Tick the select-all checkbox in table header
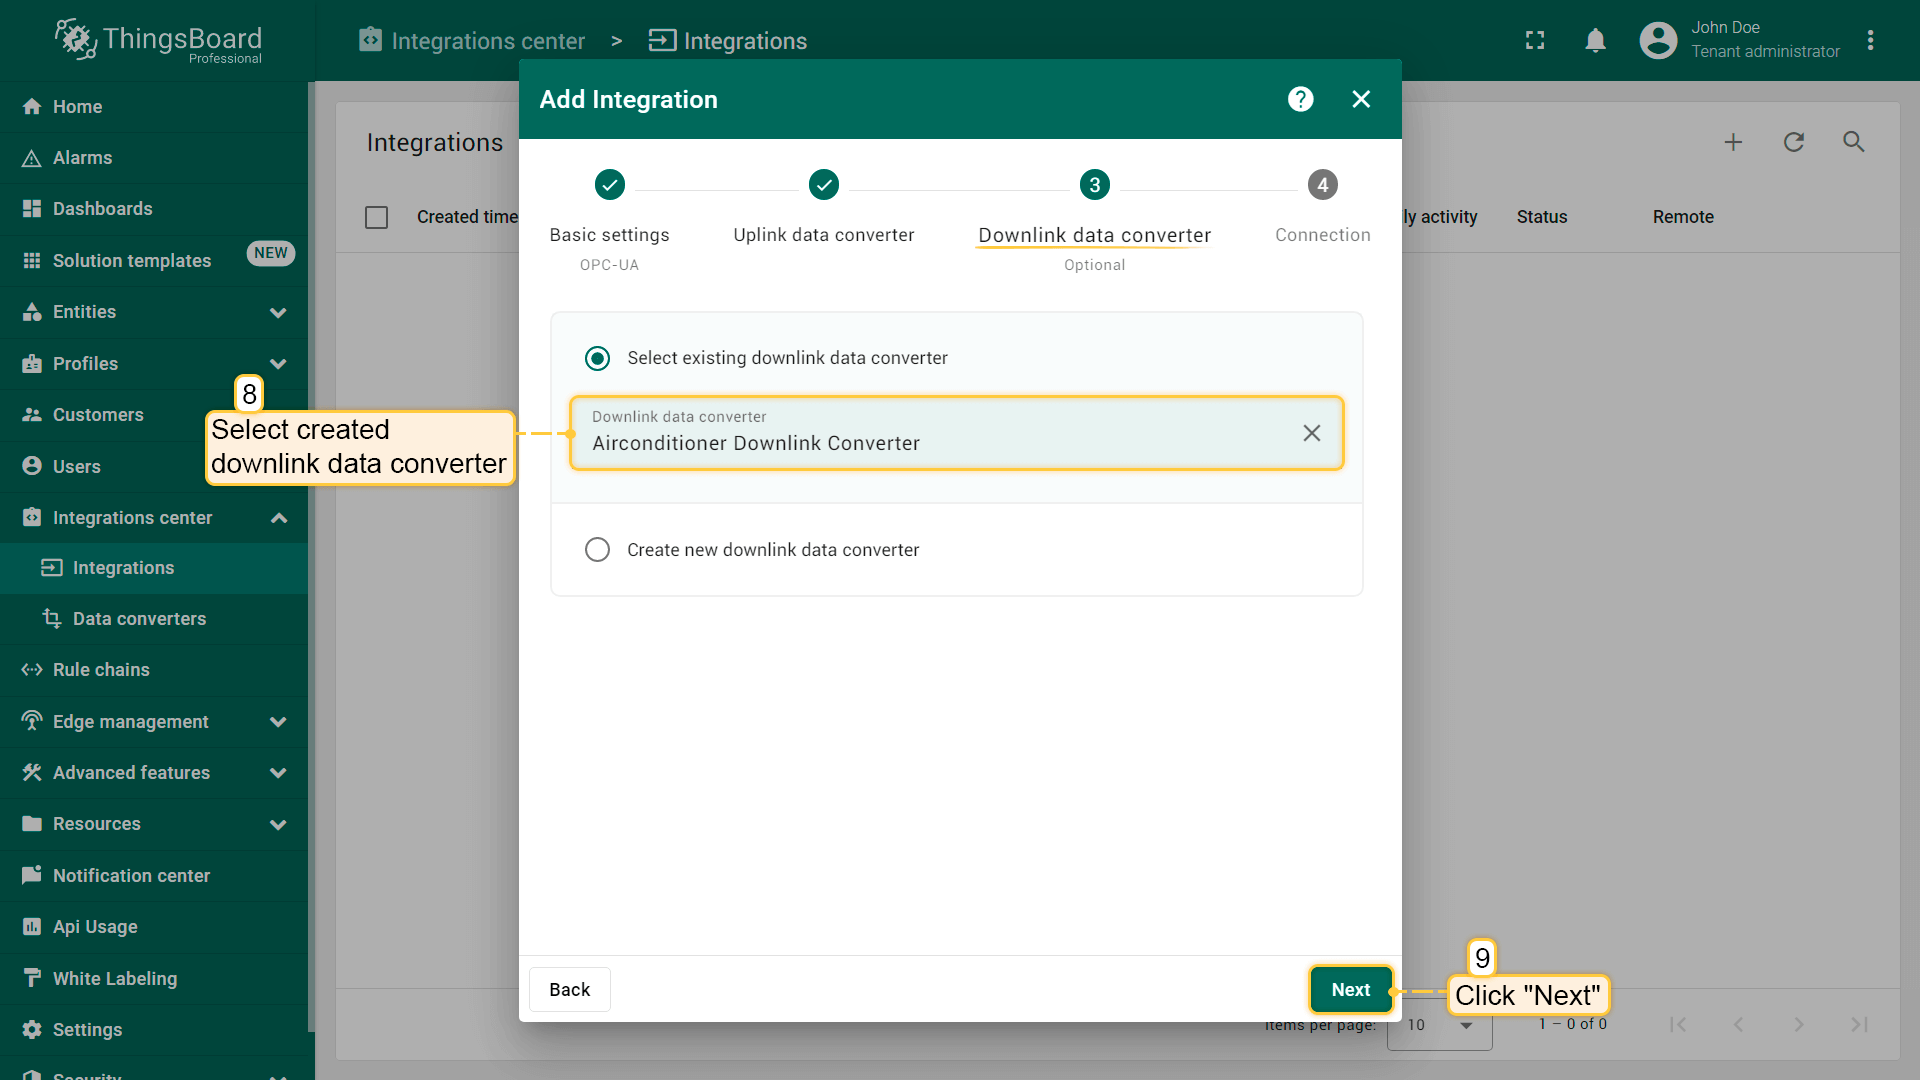 [x=377, y=217]
